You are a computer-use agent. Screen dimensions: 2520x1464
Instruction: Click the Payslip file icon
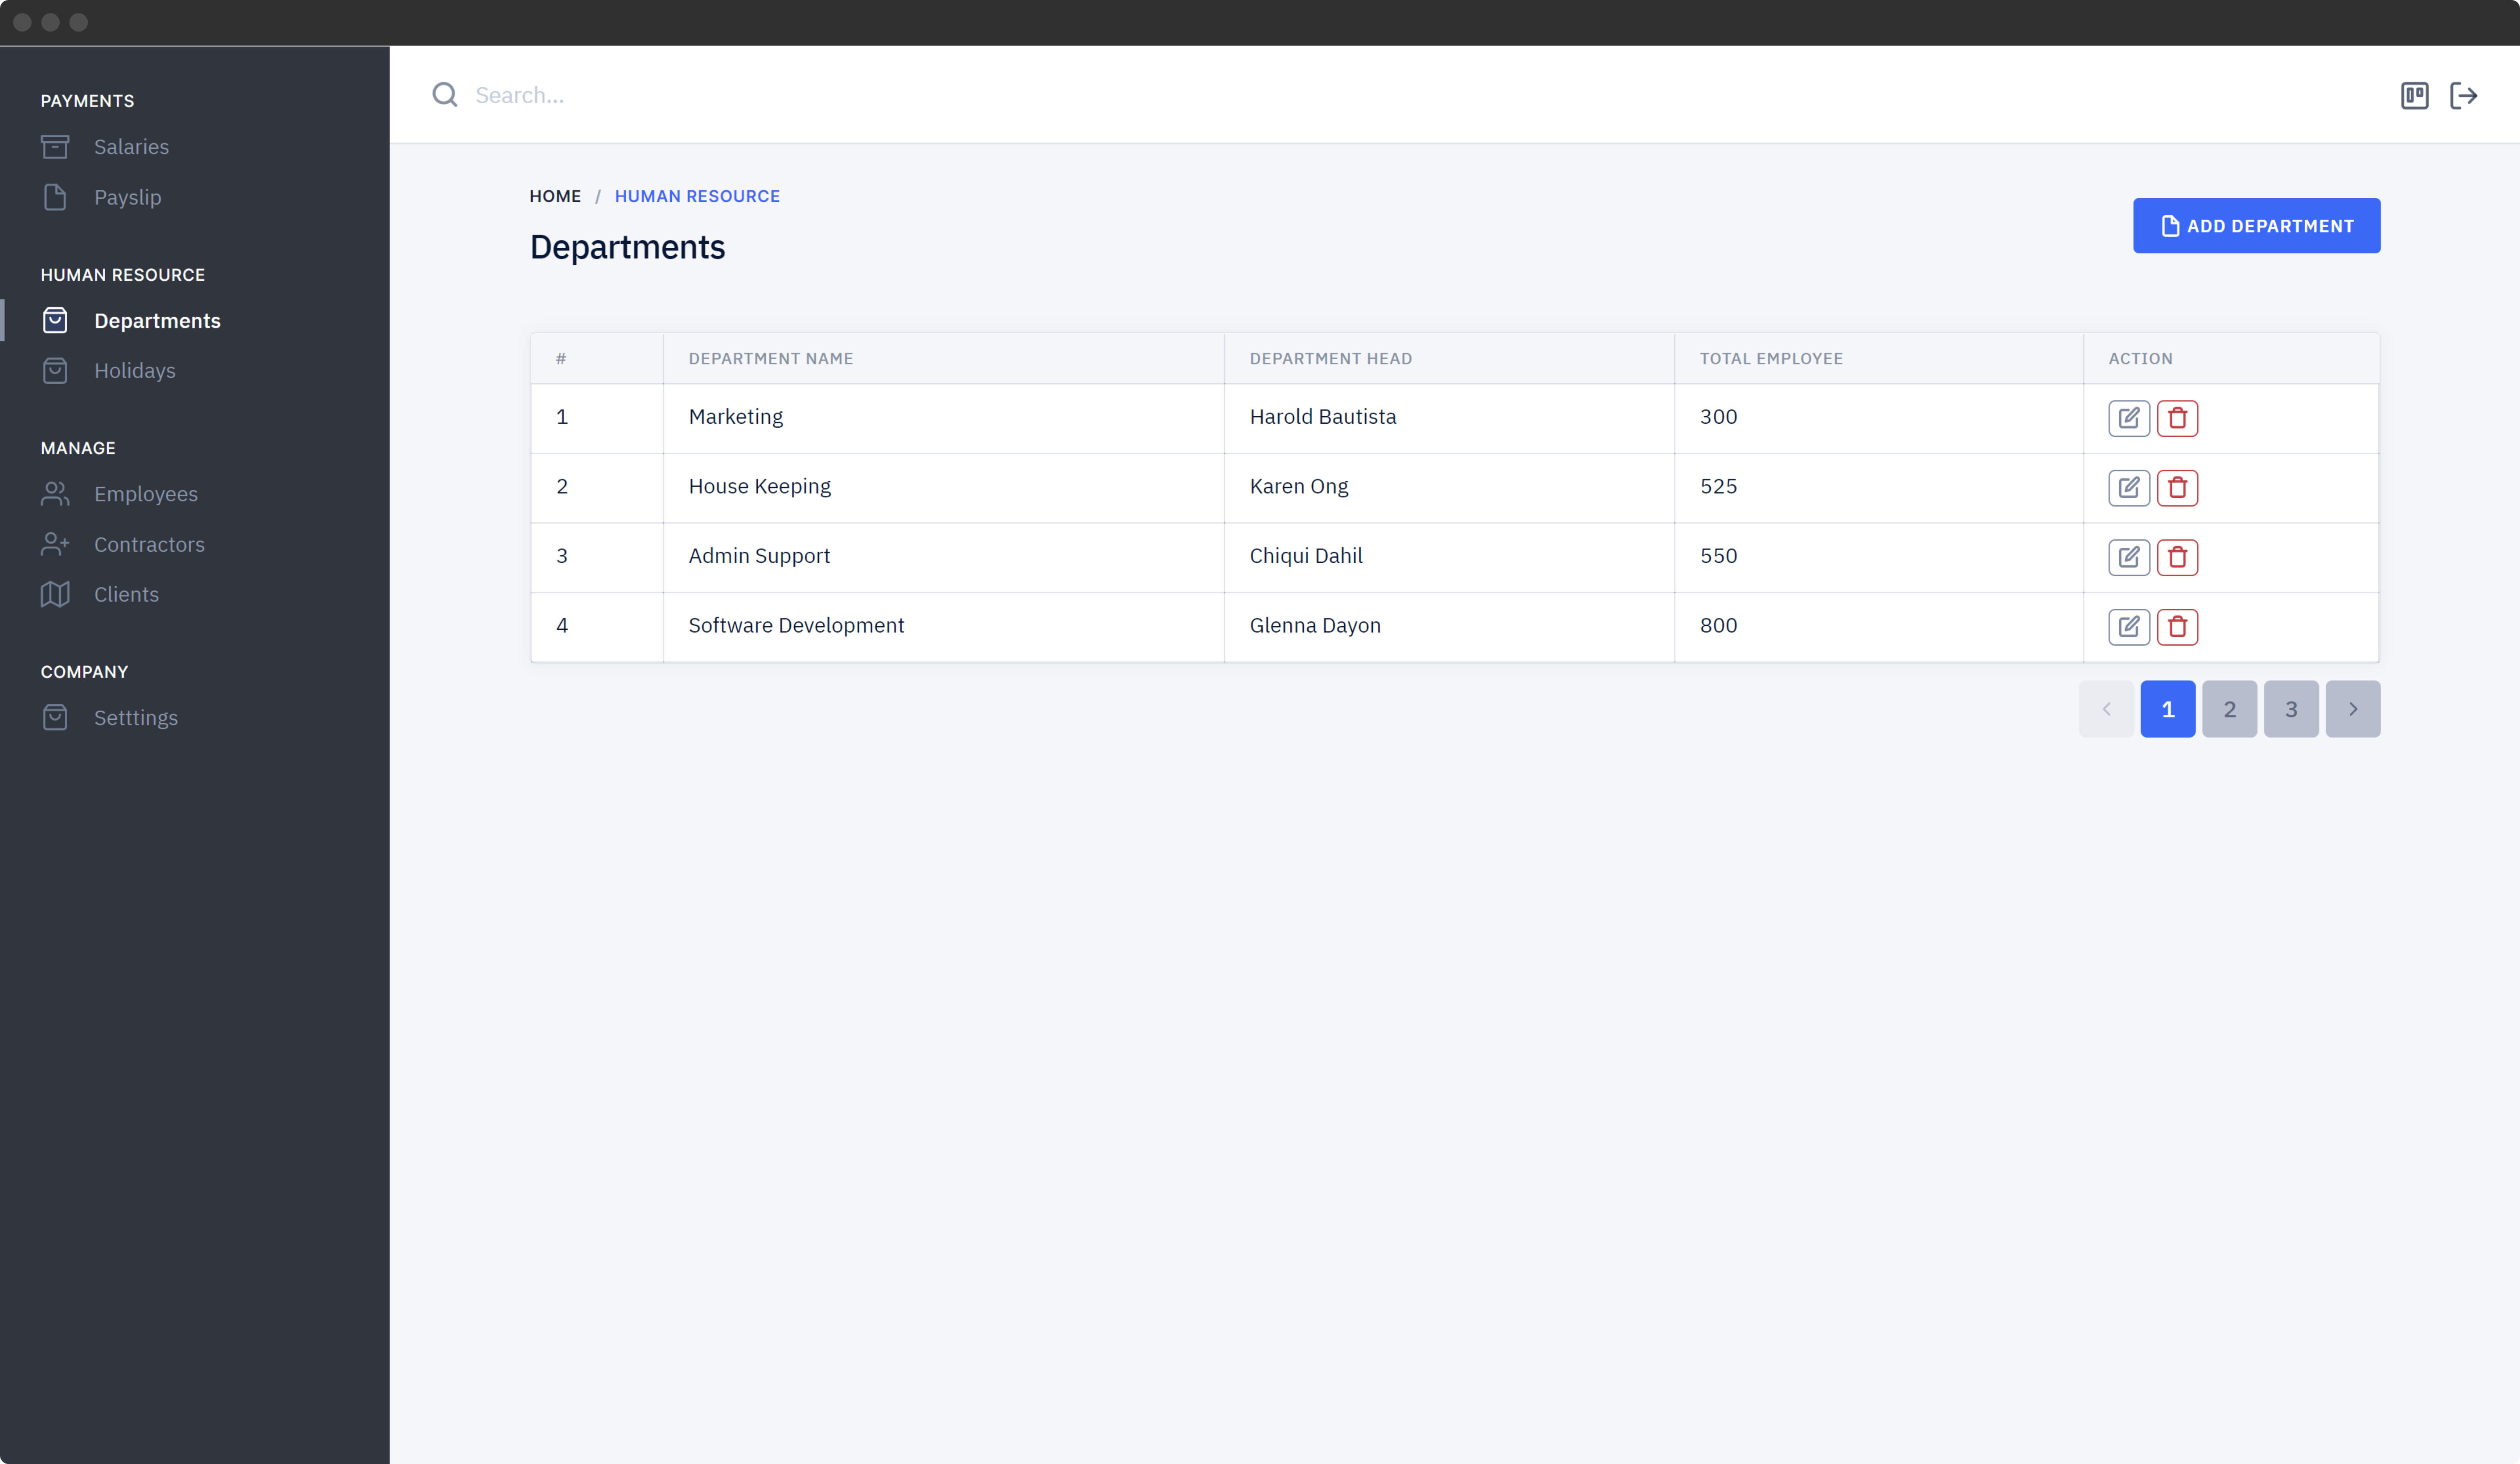coord(55,197)
